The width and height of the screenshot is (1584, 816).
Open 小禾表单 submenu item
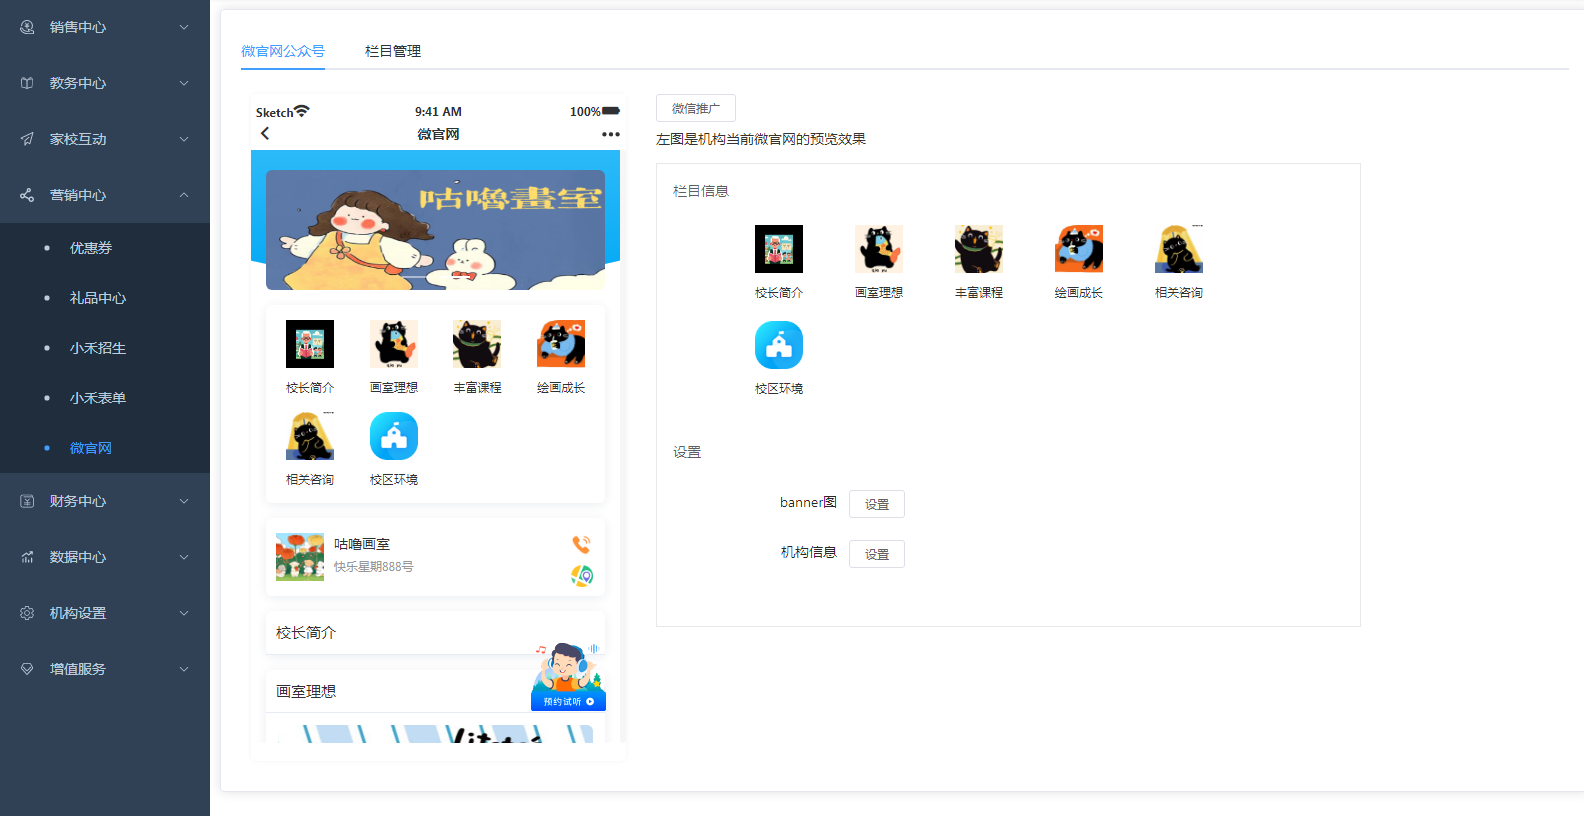pos(105,398)
